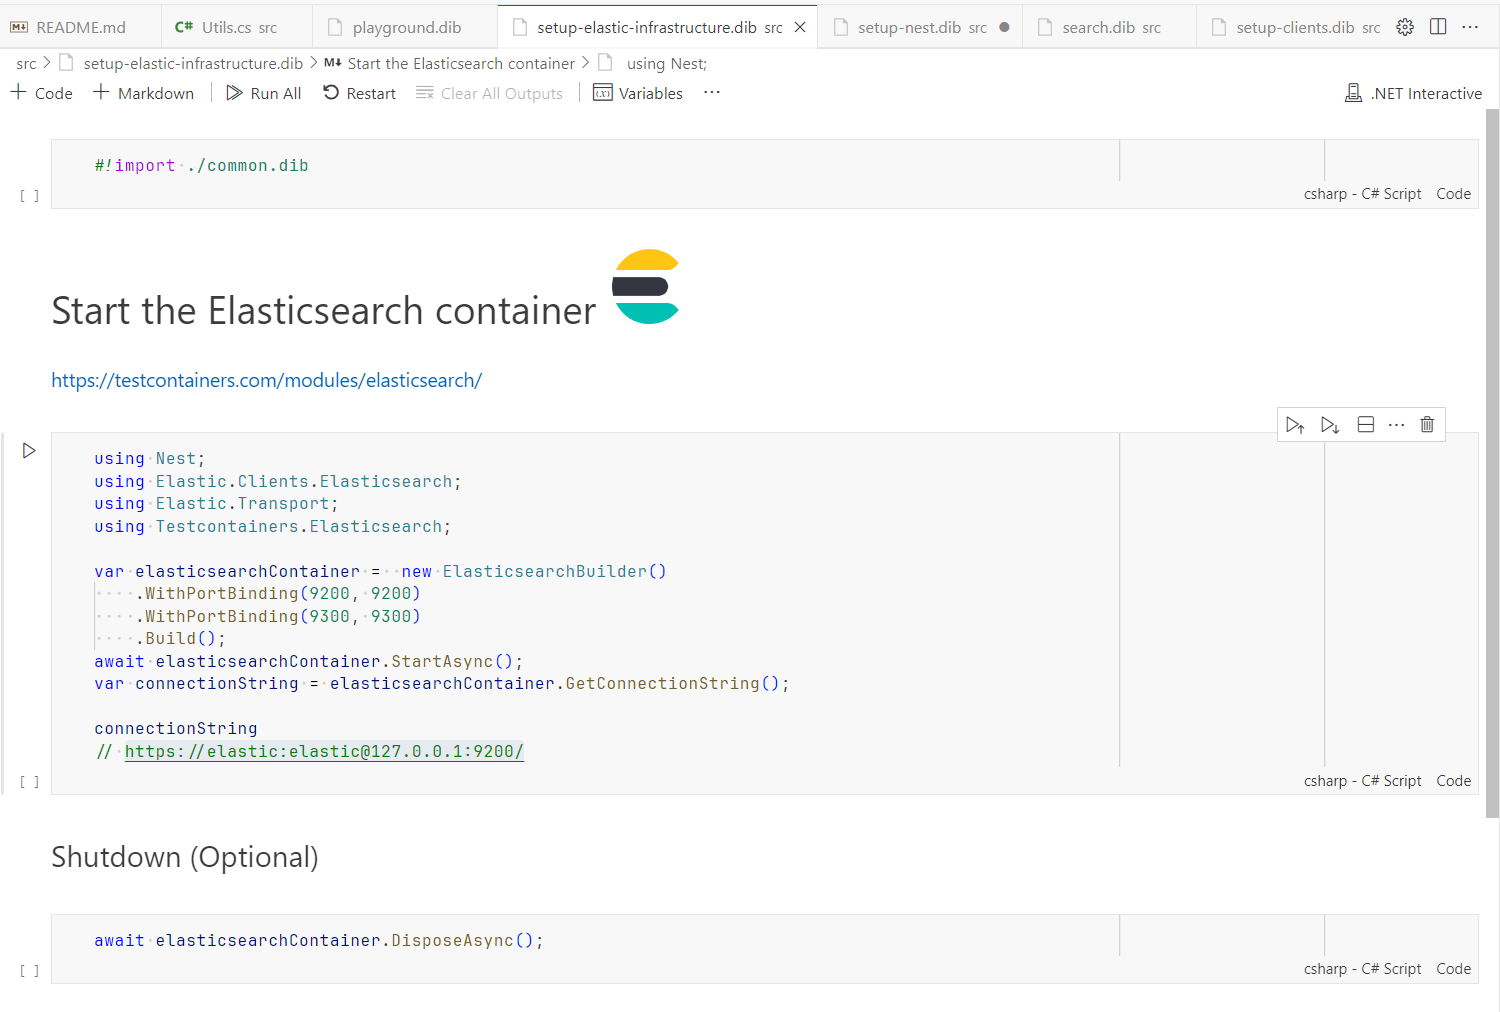
Task: Click the file icon on the search.dib tab
Action: (x=1045, y=27)
